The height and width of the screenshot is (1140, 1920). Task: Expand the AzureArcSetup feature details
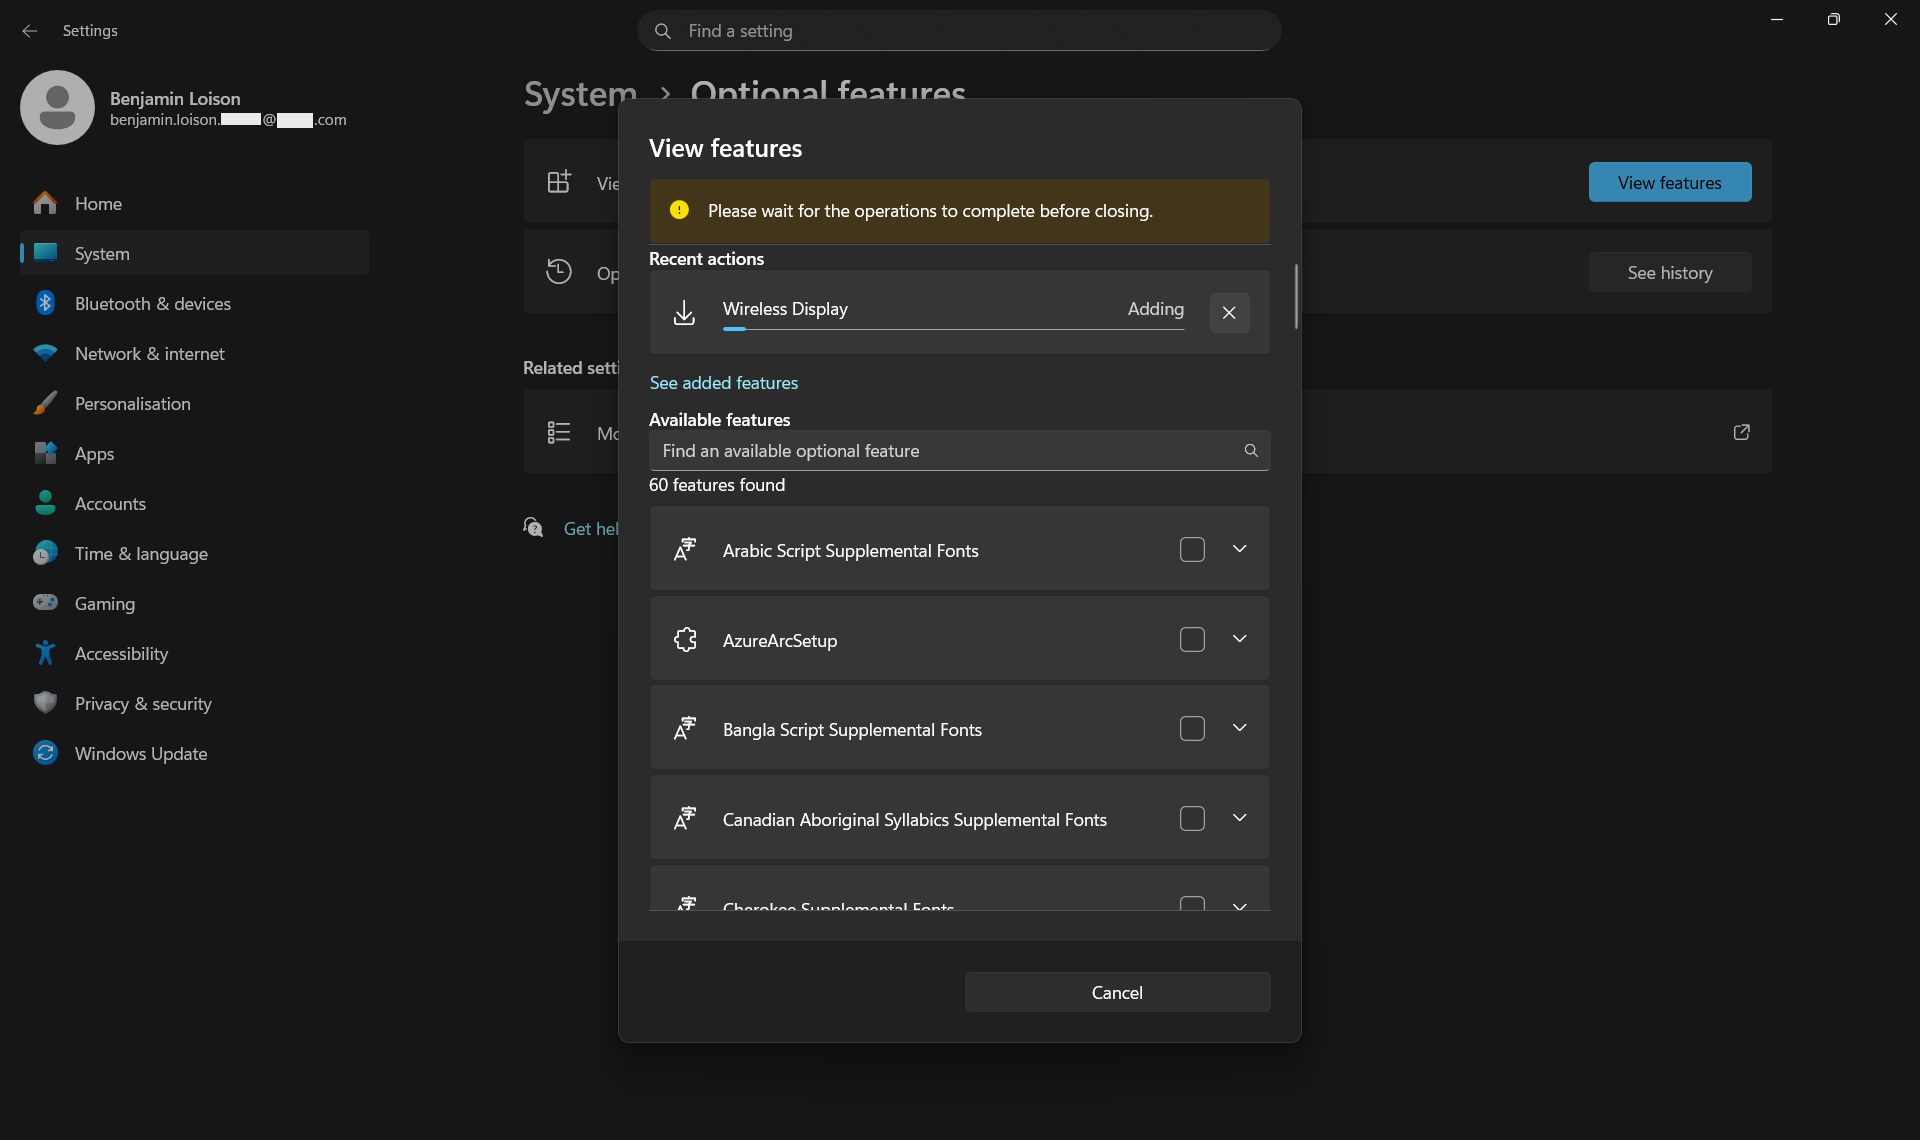1239,639
